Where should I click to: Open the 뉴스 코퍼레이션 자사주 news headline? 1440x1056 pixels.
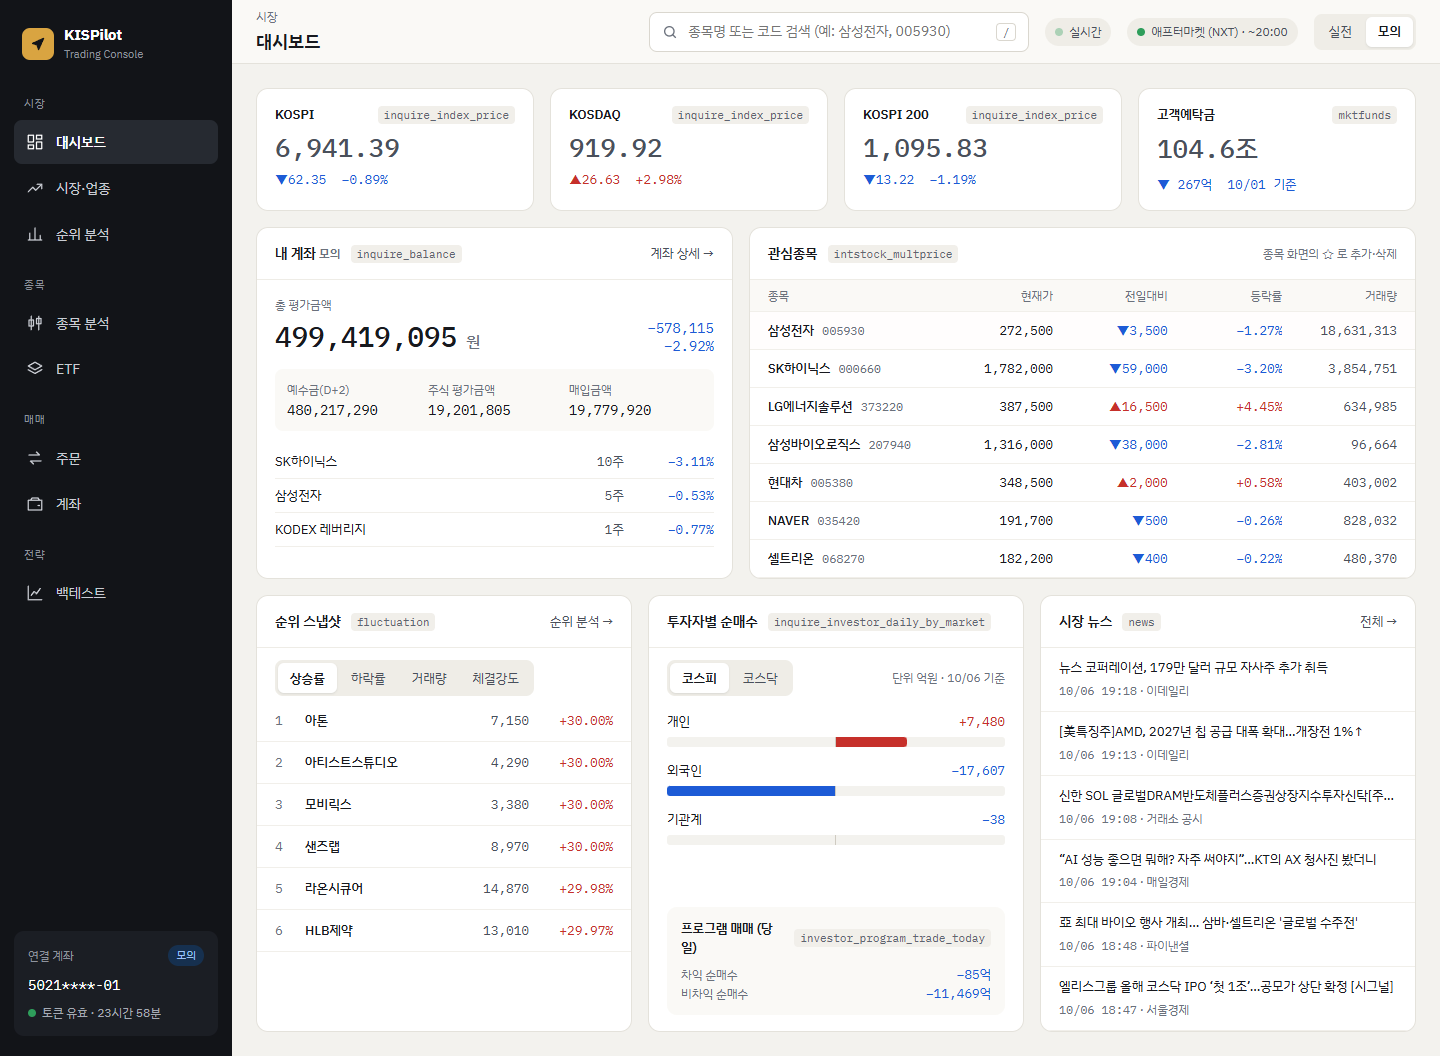pos(1193,667)
